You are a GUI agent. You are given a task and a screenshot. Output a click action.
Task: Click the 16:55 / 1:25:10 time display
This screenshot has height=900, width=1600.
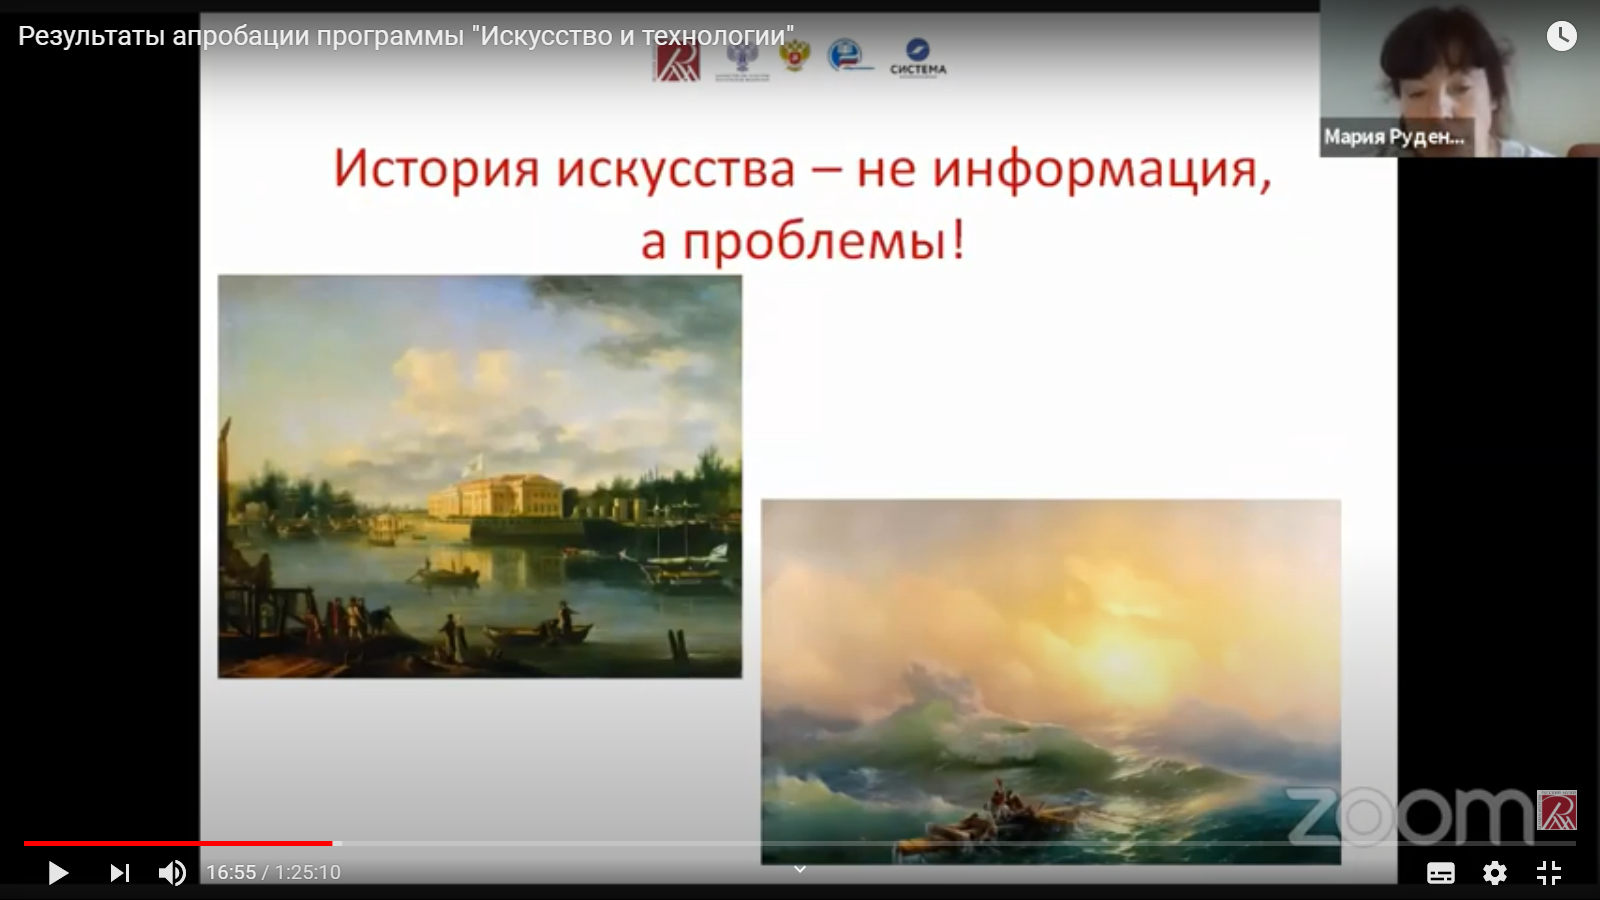click(x=273, y=873)
